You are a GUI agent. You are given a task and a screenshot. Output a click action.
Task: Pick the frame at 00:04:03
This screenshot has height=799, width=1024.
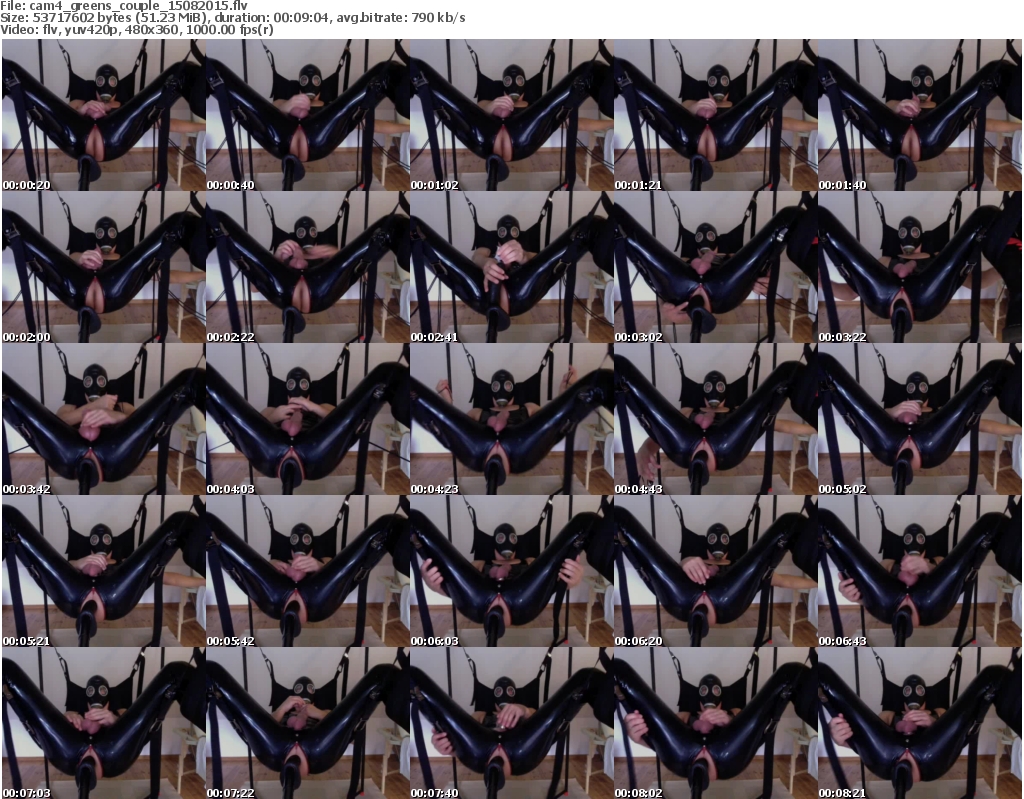pos(308,419)
